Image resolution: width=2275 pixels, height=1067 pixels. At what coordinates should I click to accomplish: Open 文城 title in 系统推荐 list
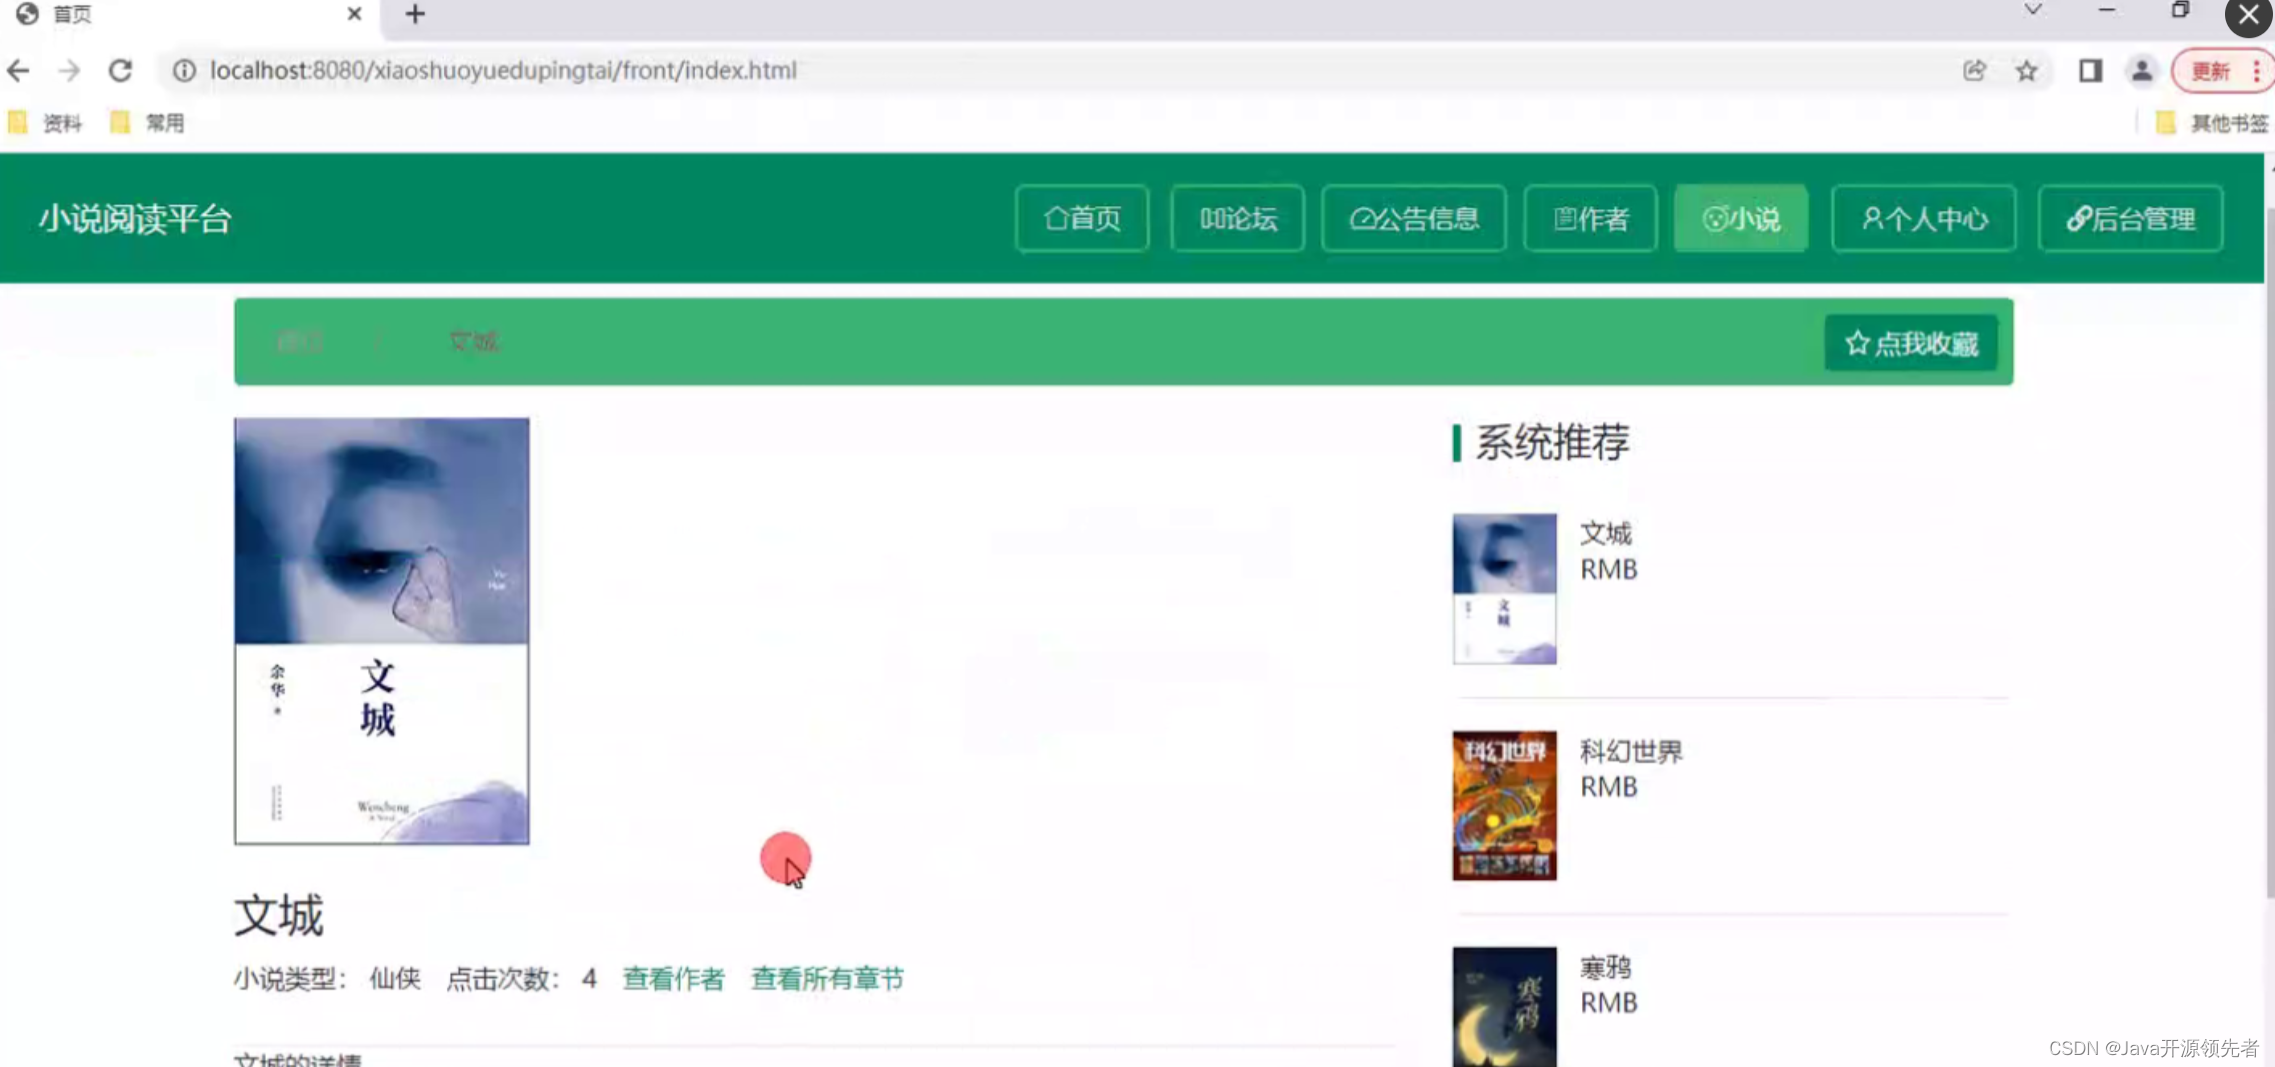click(x=1606, y=534)
